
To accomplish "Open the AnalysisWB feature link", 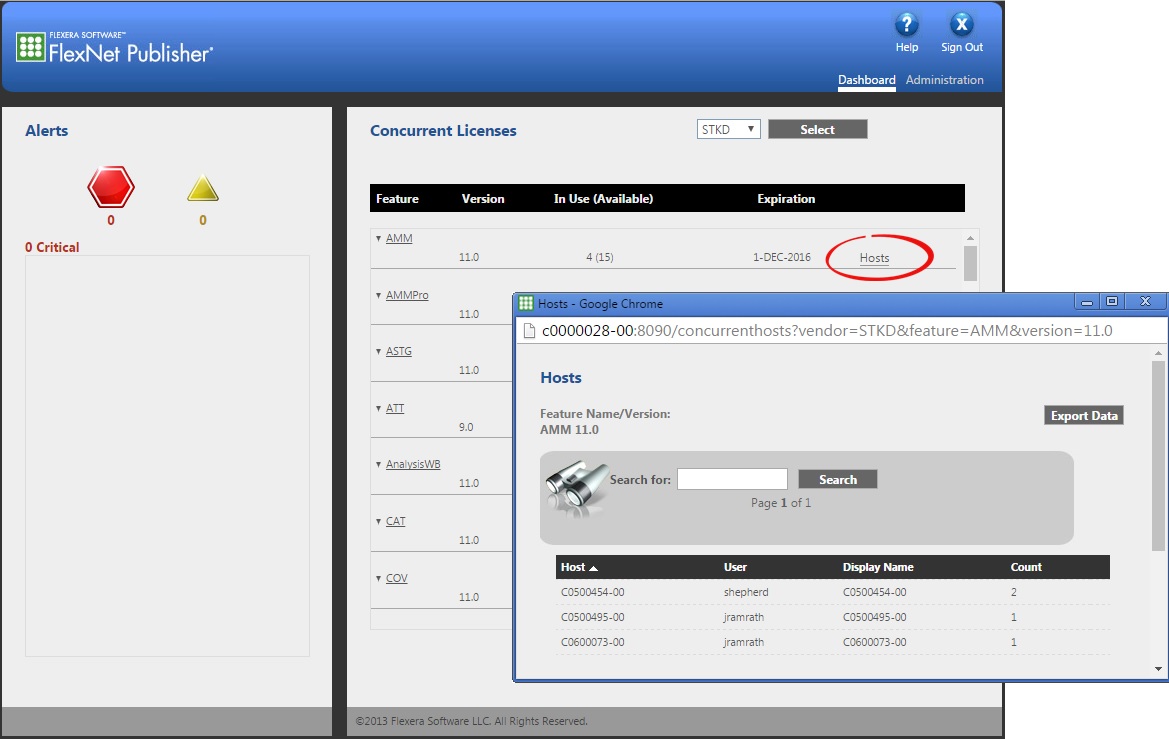I will (x=413, y=464).
